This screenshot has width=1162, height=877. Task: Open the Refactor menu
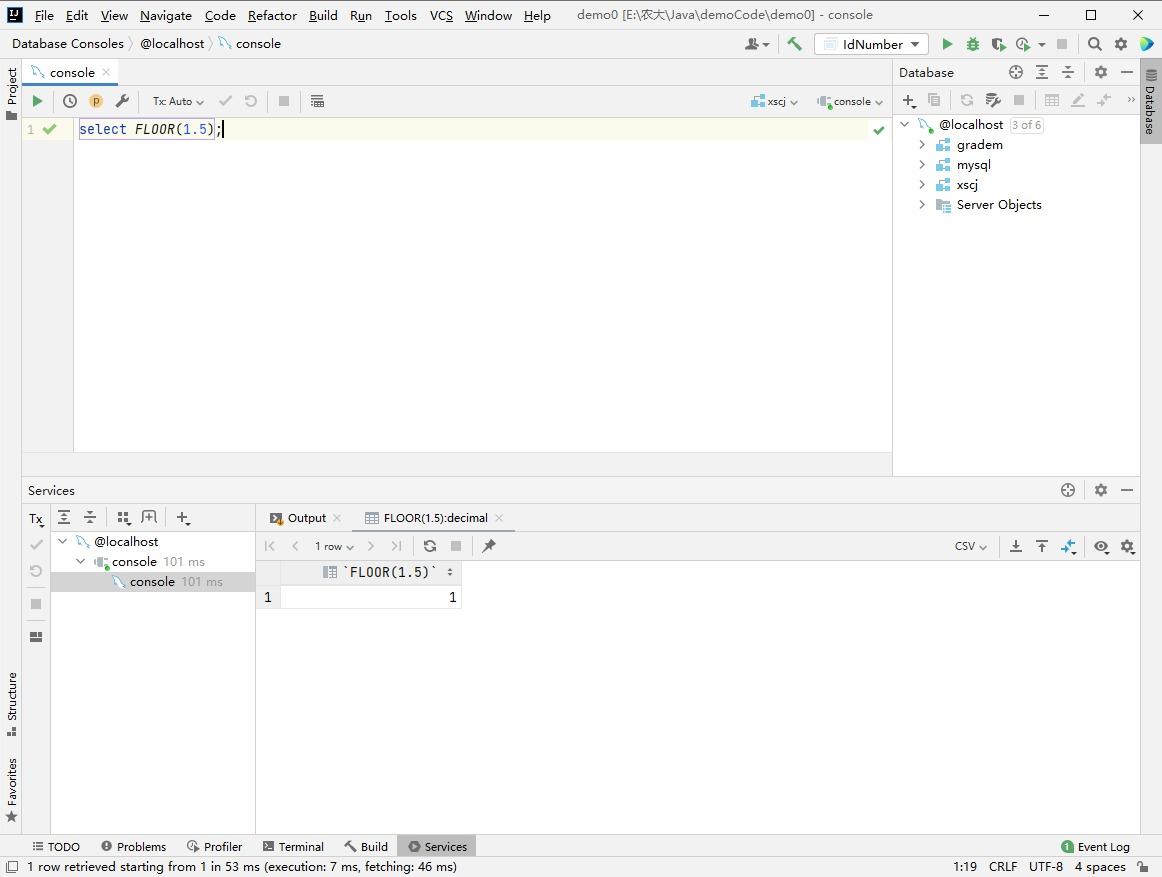coord(272,15)
